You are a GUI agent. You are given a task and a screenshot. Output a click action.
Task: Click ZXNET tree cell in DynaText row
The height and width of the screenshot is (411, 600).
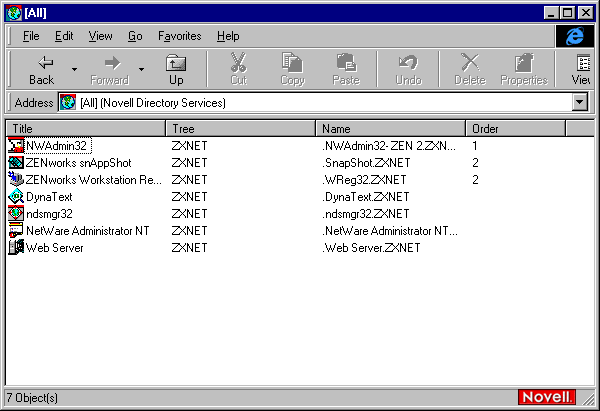pyautogui.click(x=189, y=197)
